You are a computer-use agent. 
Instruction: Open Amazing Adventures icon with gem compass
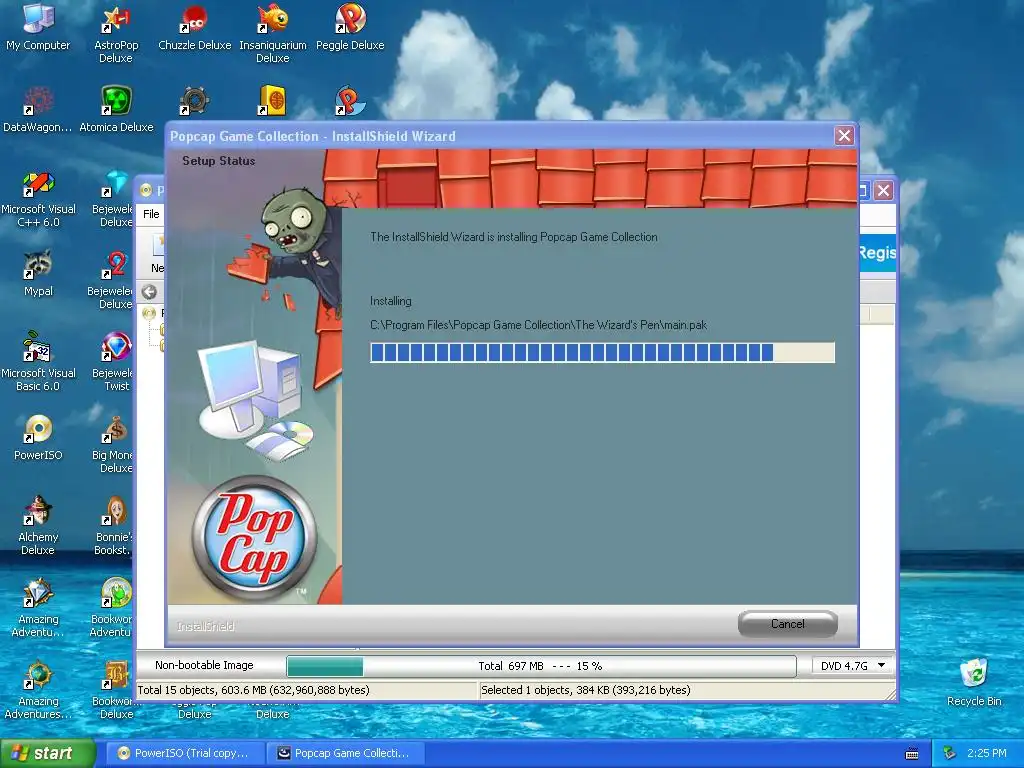tap(38, 609)
